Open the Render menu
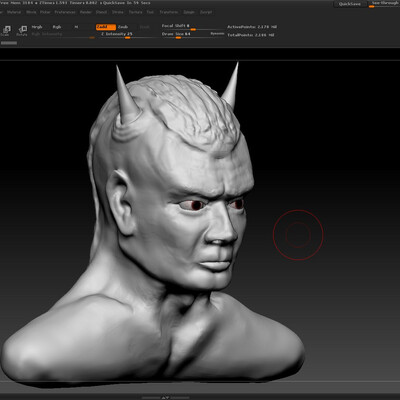This screenshot has width=400, height=400. [86, 12]
